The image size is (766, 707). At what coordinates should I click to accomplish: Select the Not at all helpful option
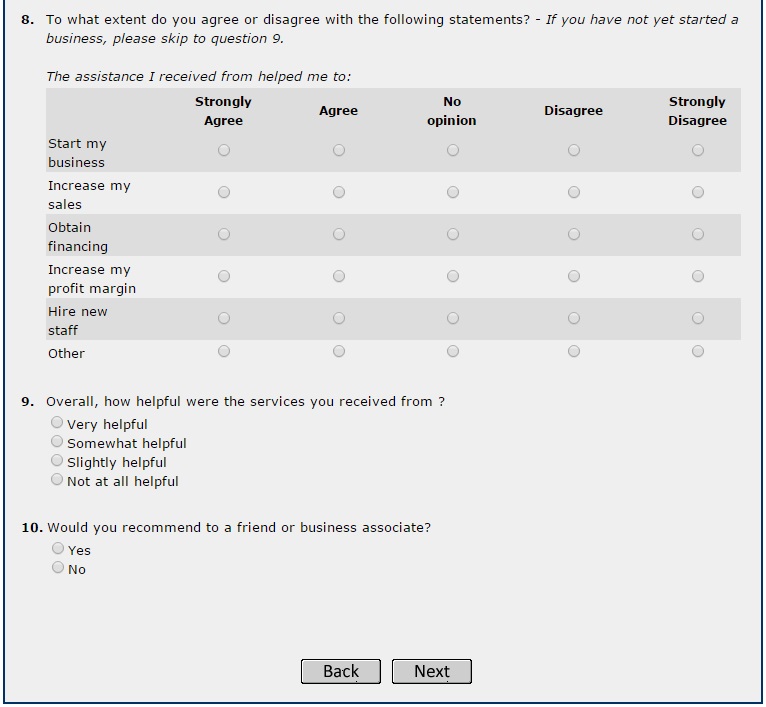(58, 480)
